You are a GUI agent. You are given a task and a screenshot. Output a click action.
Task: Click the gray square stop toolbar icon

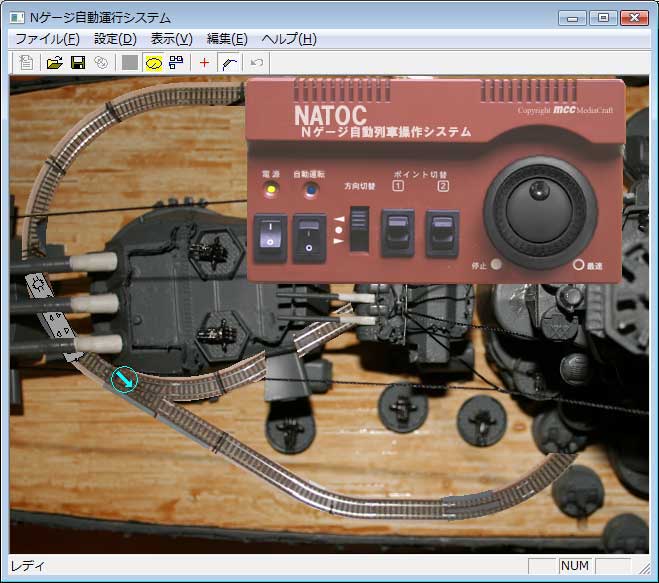coord(130,63)
